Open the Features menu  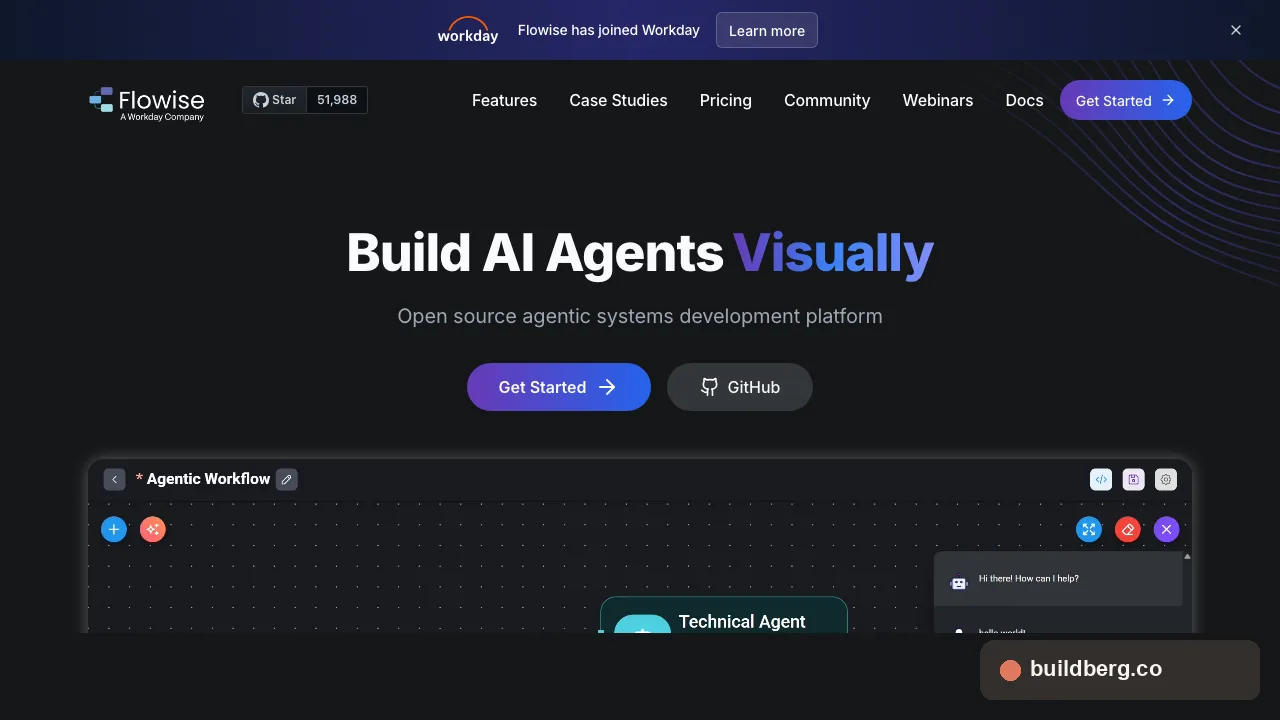pyautogui.click(x=504, y=100)
